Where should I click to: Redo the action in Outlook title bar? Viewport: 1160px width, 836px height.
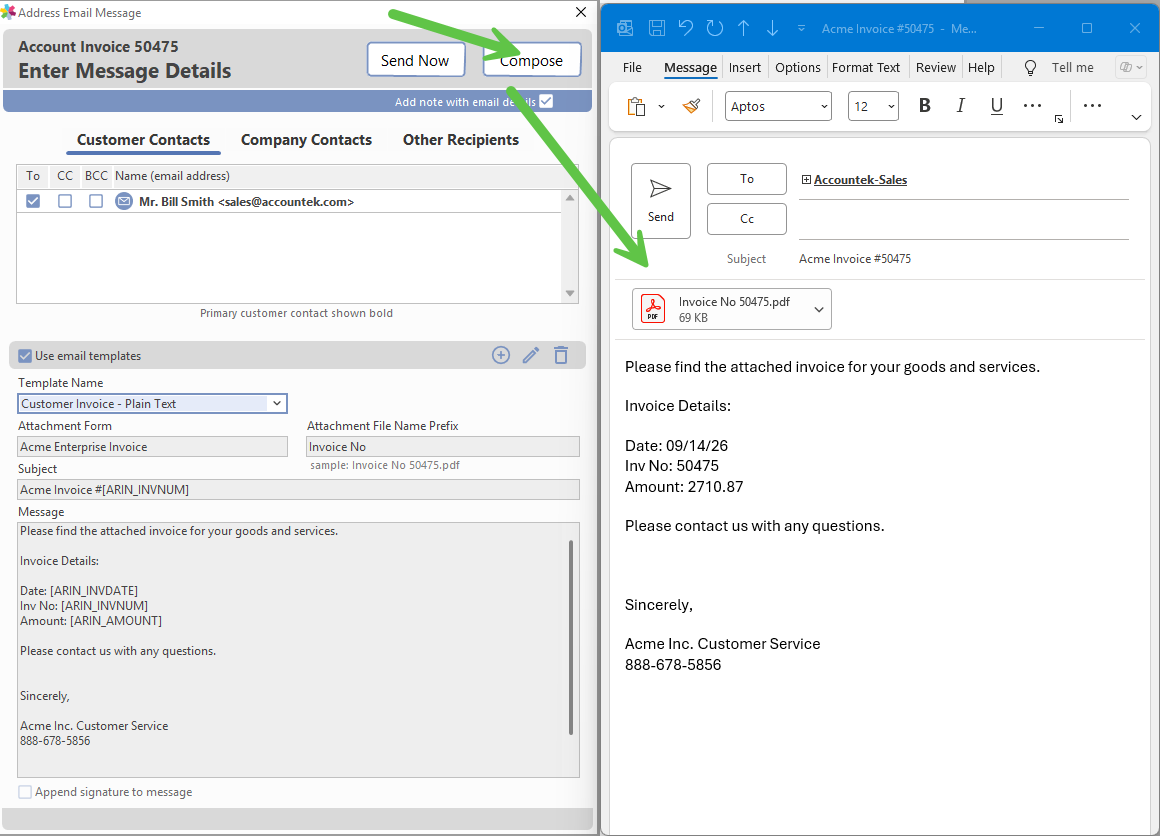tap(715, 28)
